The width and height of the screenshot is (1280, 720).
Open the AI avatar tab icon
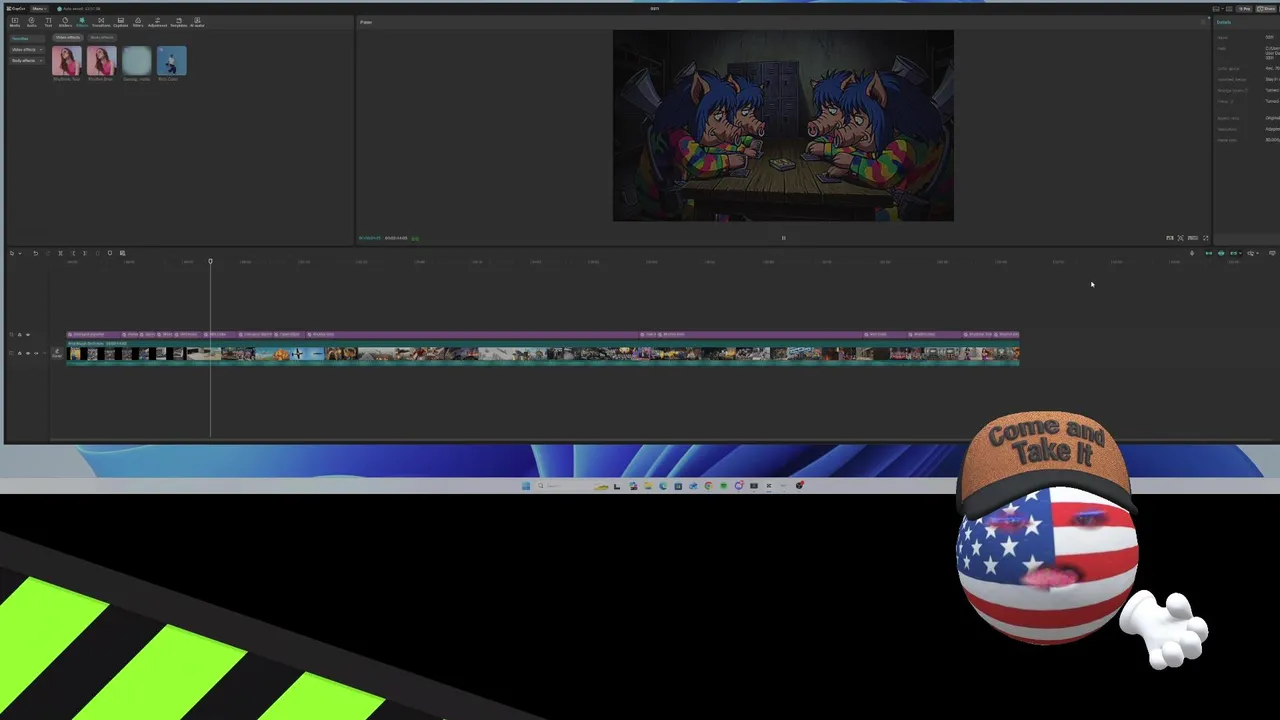(197, 20)
